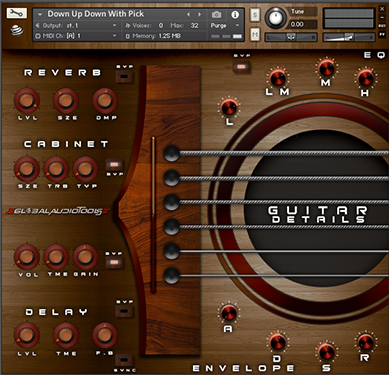Click the Reverb LVL knob
The width and height of the screenshot is (389, 375).
pyautogui.click(x=27, y=101)
